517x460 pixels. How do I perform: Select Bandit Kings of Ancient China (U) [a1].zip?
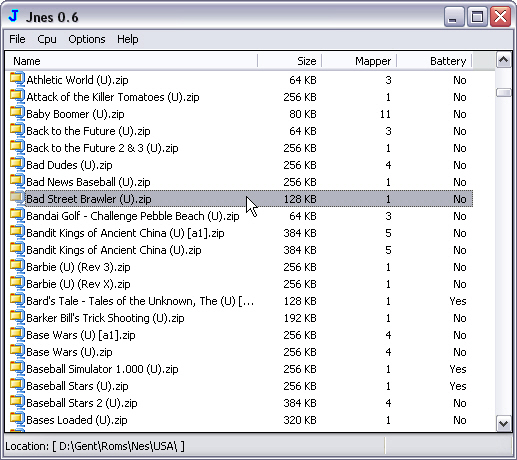click(125, 233)
